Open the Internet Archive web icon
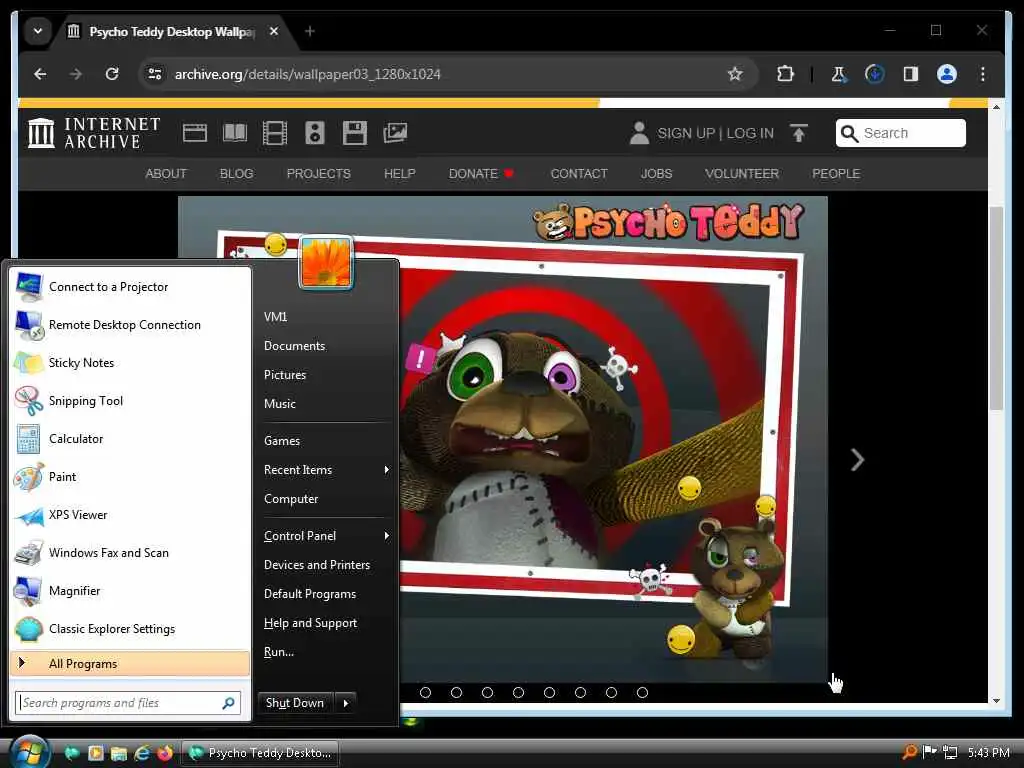Image resolution: width=1024 pixels, height=768 pixels. (x=195, y=133)
